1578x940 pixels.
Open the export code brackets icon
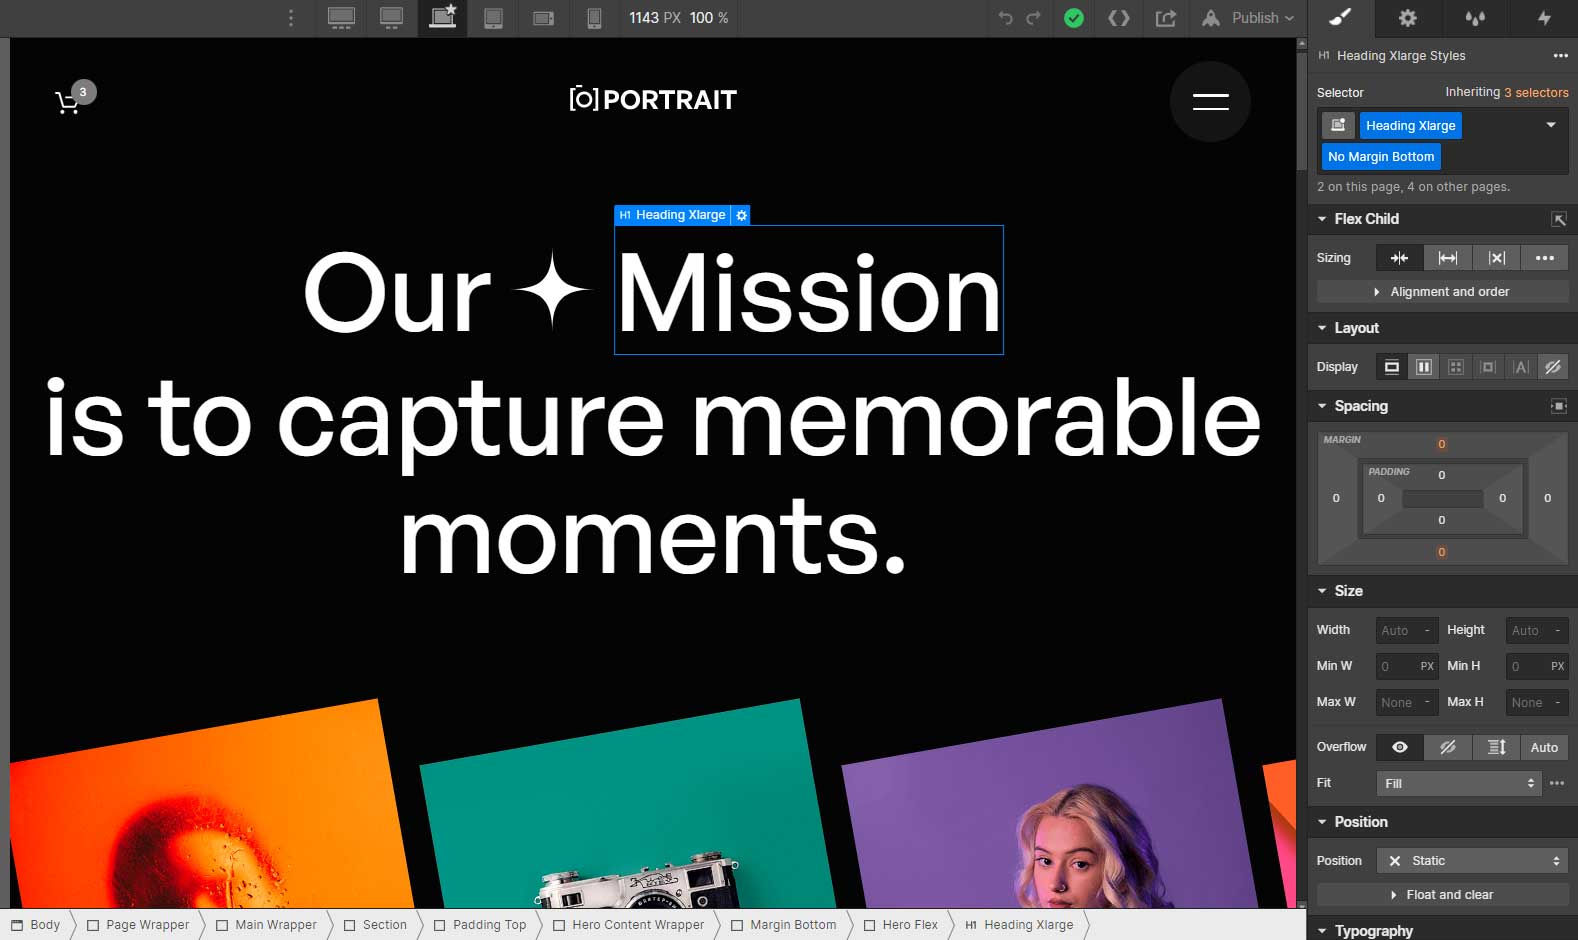click(x=1119, y=18)
